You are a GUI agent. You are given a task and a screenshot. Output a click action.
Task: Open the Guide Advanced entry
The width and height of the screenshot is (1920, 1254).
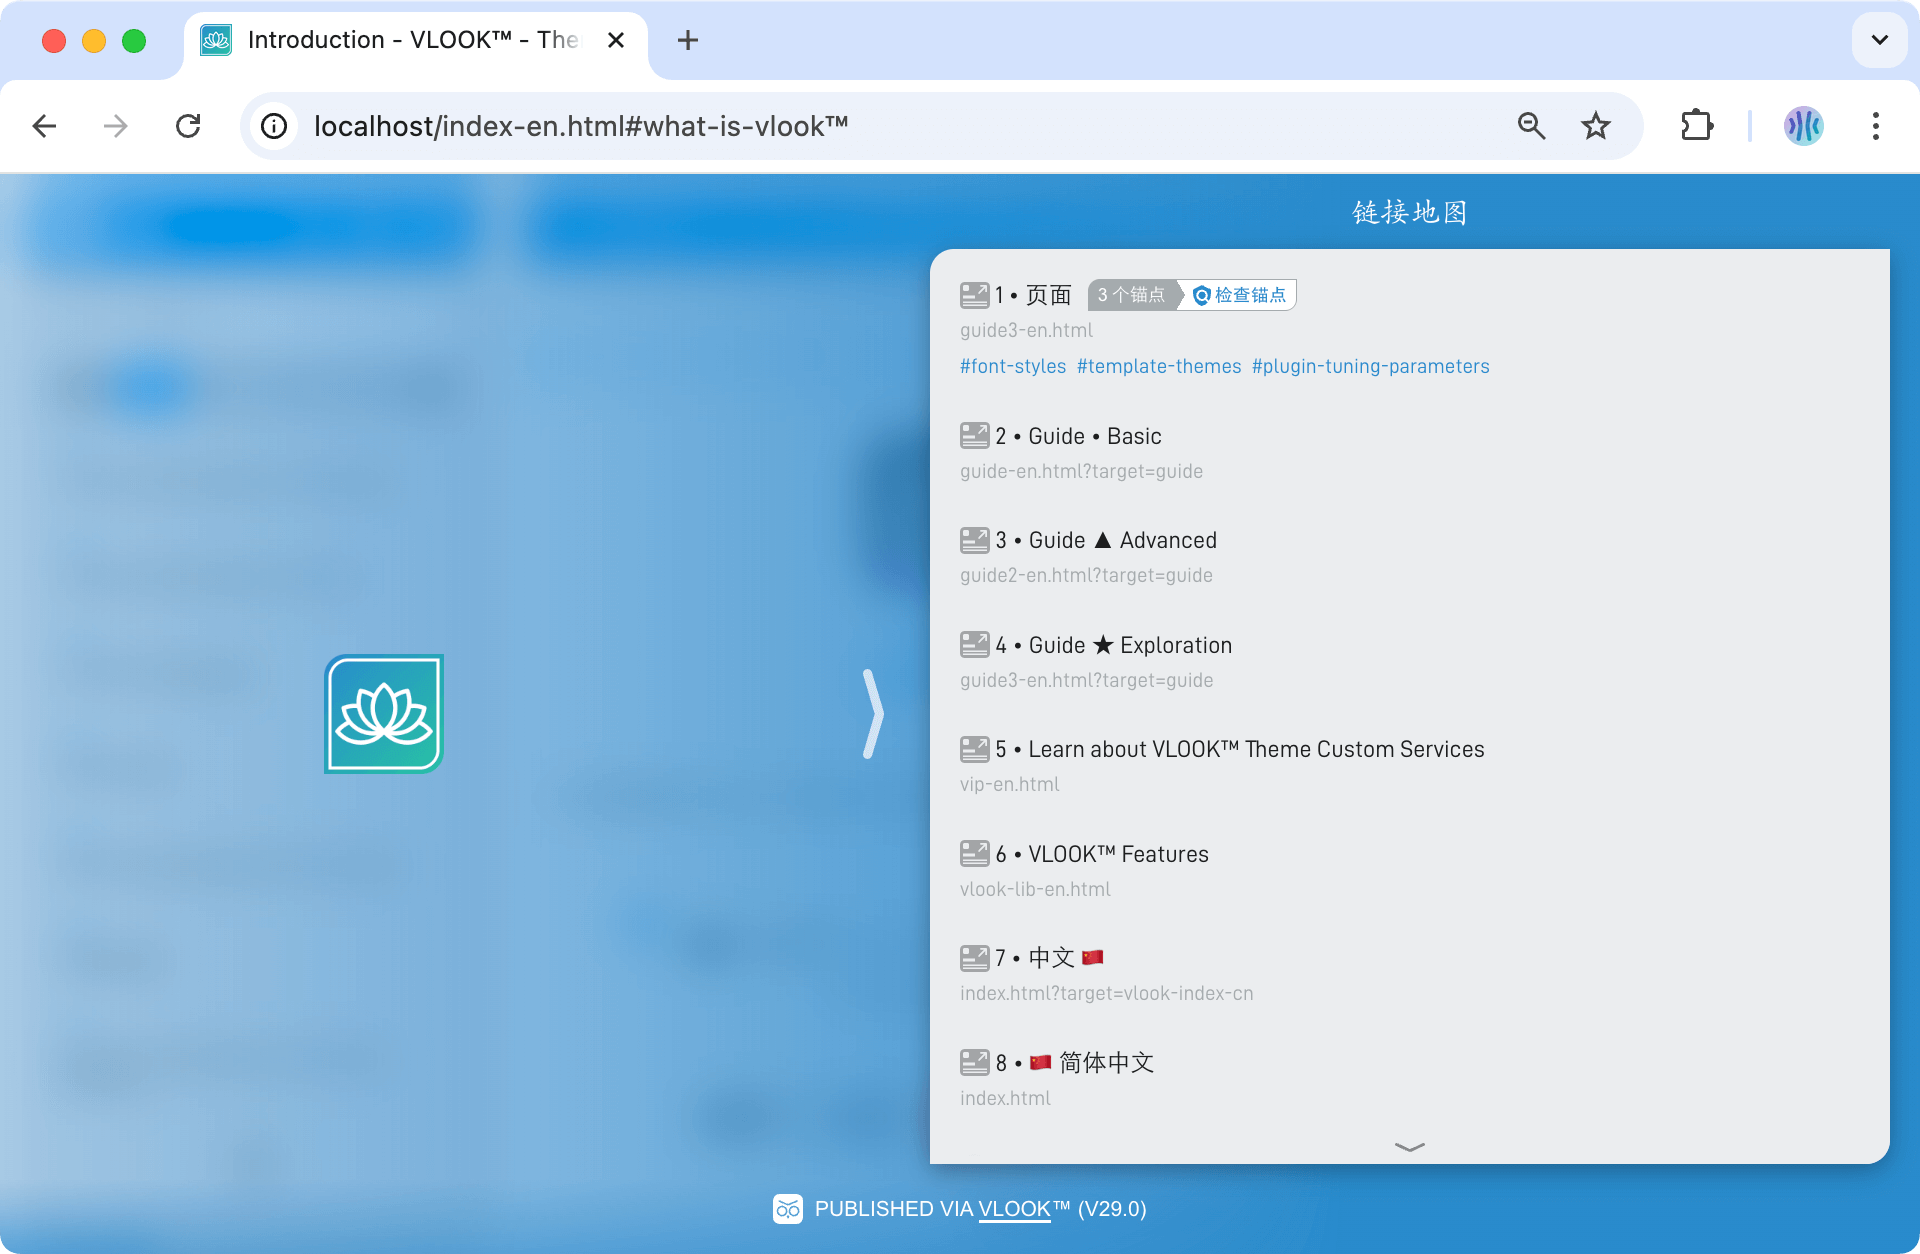1106,540
